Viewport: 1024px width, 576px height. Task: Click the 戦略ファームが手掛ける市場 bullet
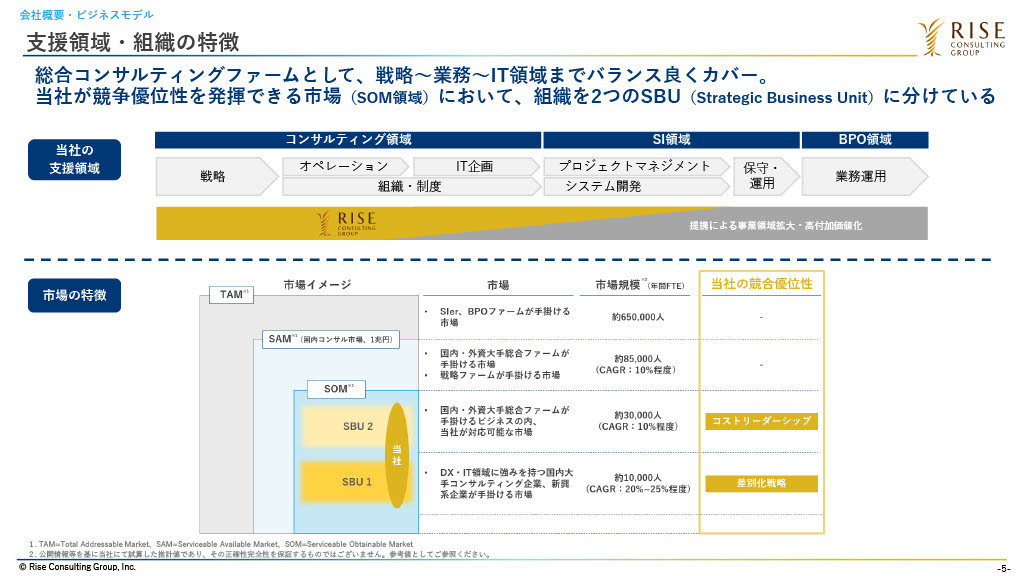(500, 376)
